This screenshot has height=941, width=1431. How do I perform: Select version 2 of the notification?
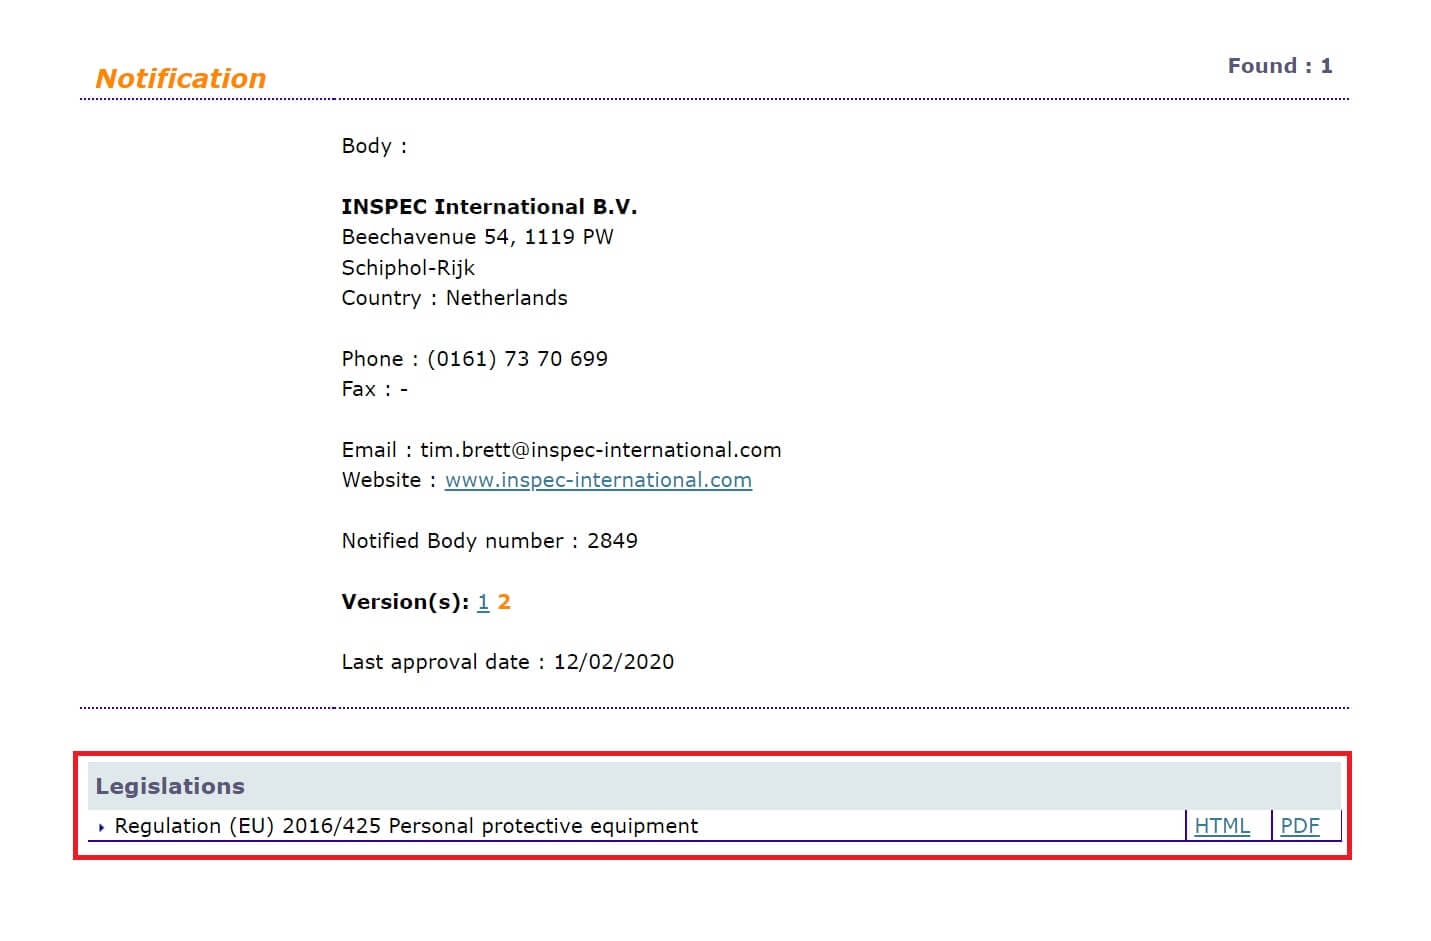point(504,602)
